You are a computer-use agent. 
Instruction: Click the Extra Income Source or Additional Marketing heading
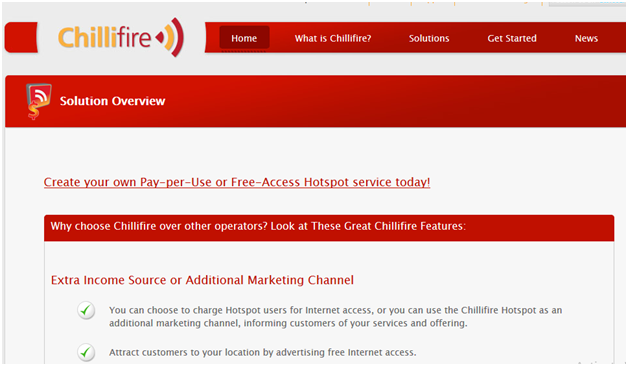pyautogui.click(x=202, y=280)
